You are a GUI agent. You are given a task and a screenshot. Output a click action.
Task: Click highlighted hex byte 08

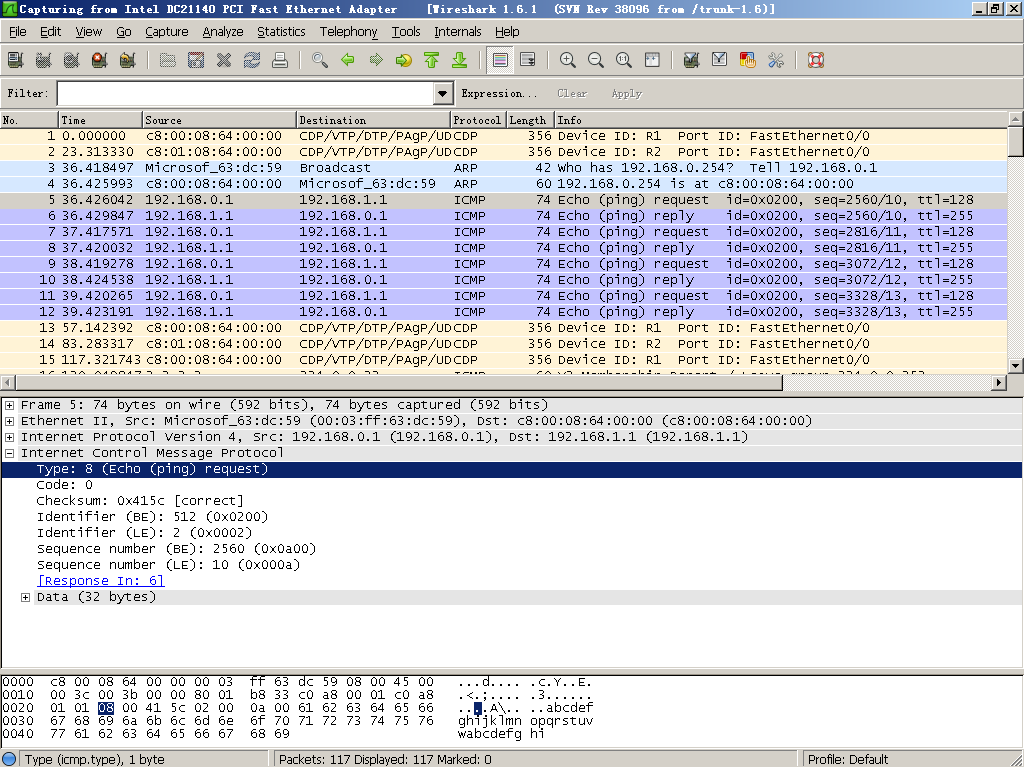pos(106,708)
